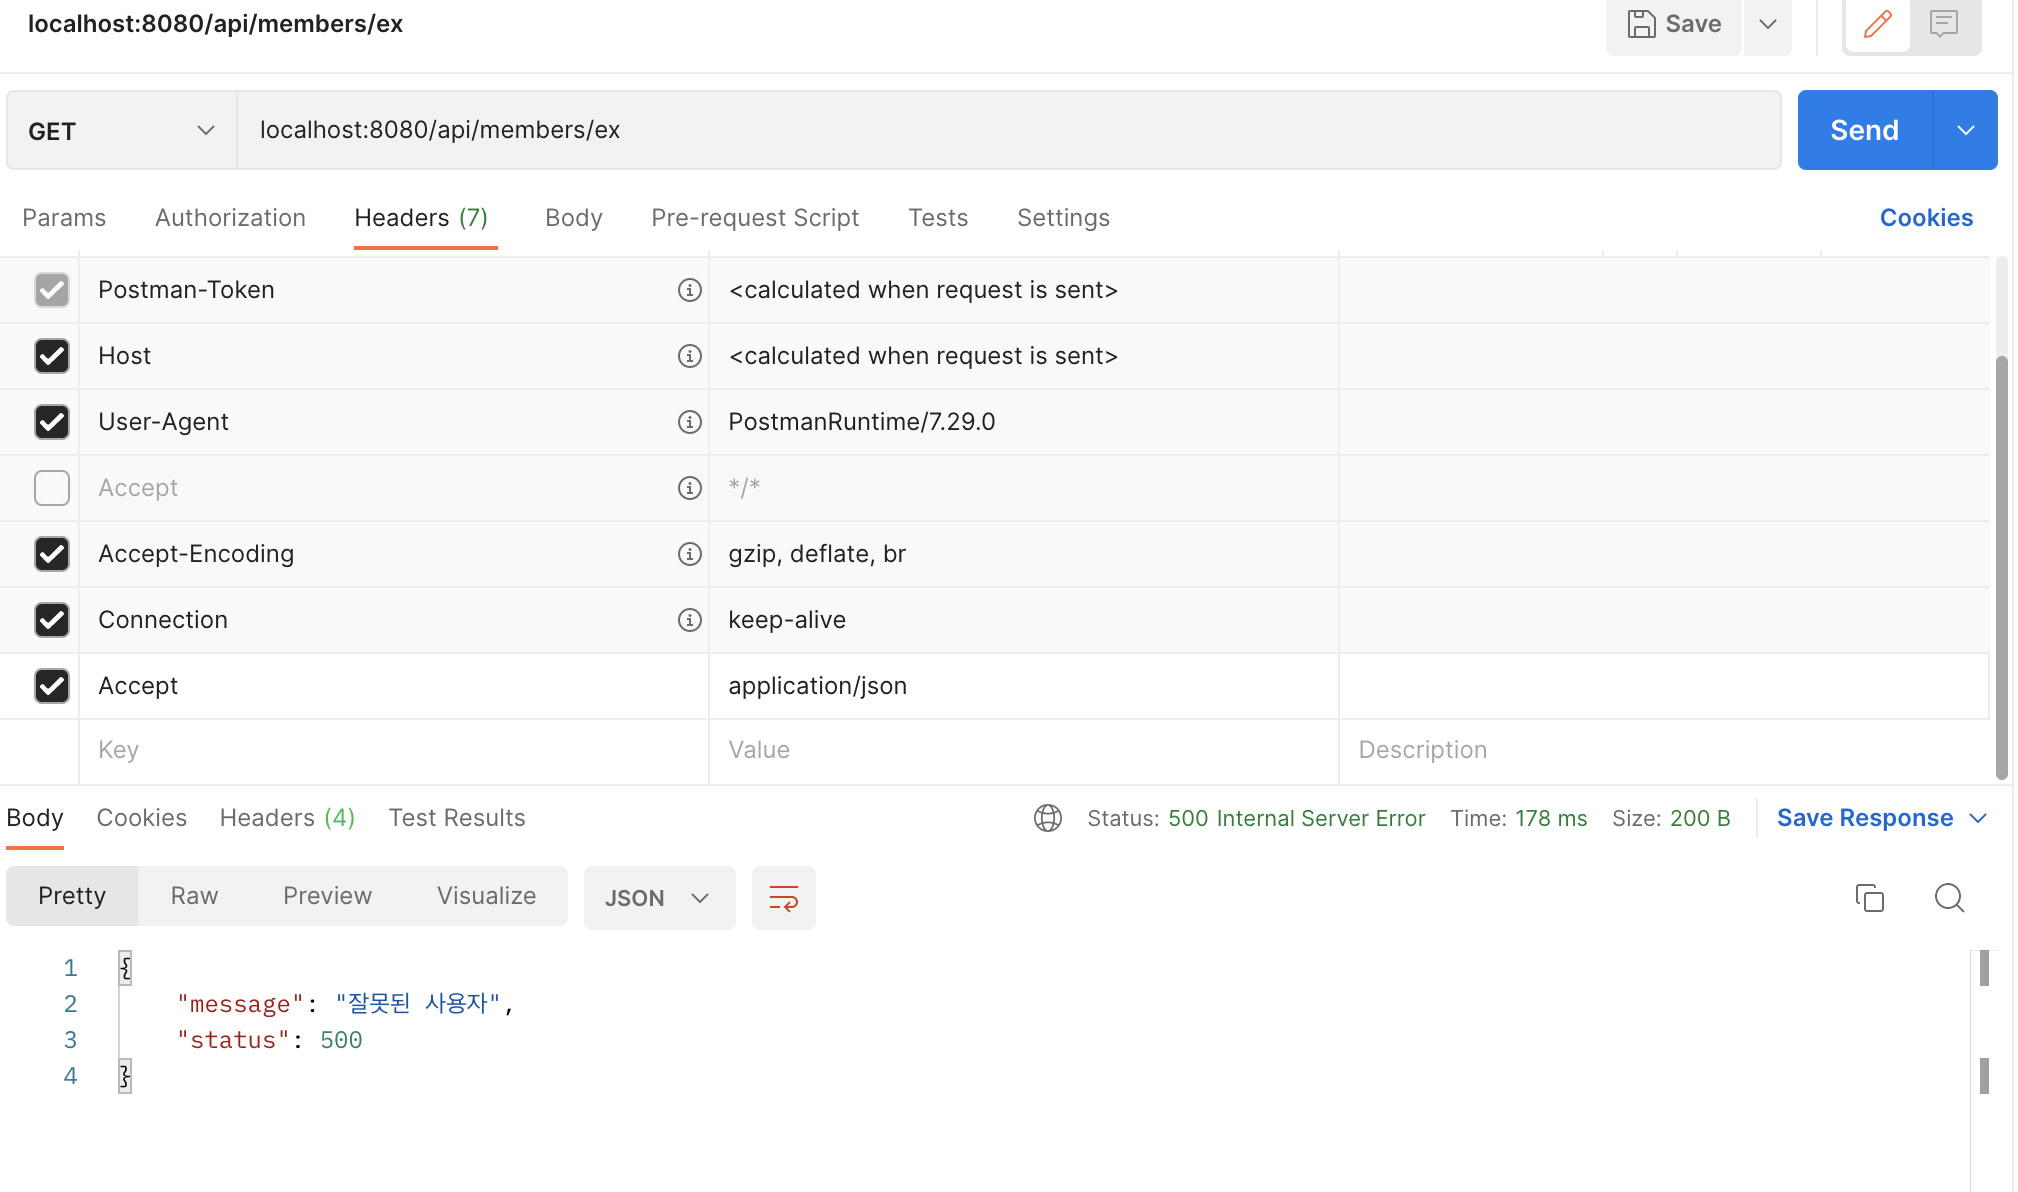Screen dimensions: 2018x1192
Task: Open the comments icon
Action: pyautogui.click(x=1943, y=24)
